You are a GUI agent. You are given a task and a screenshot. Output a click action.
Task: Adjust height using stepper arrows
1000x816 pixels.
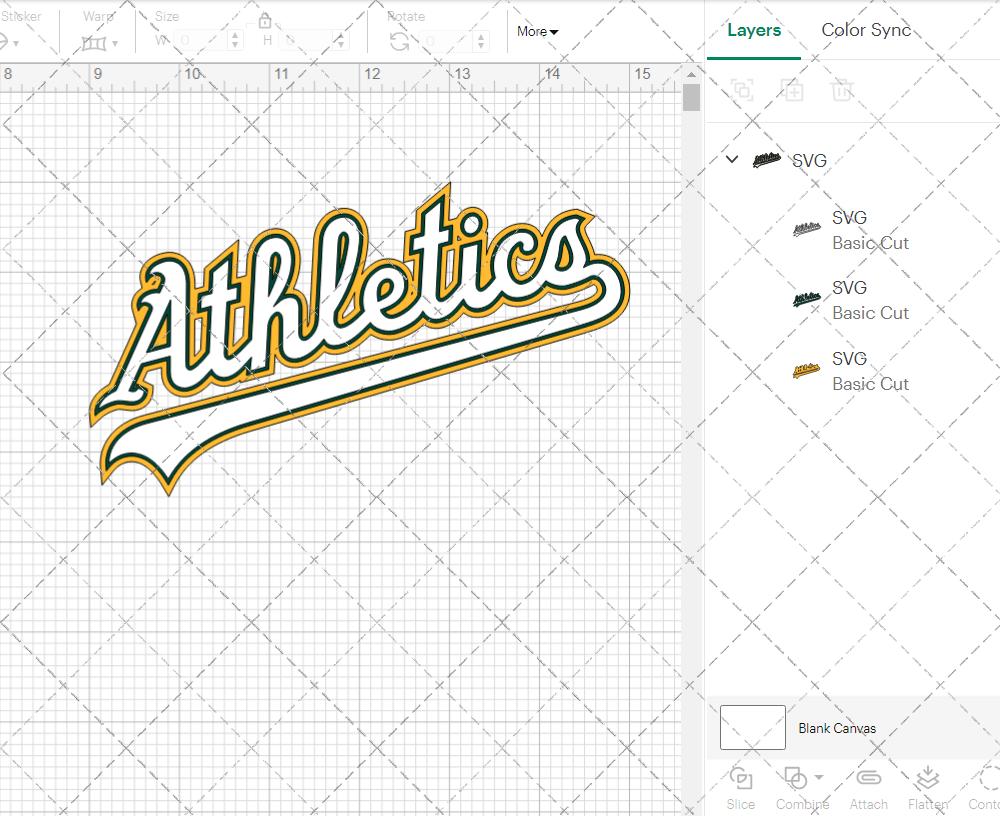tap(341, 41)
